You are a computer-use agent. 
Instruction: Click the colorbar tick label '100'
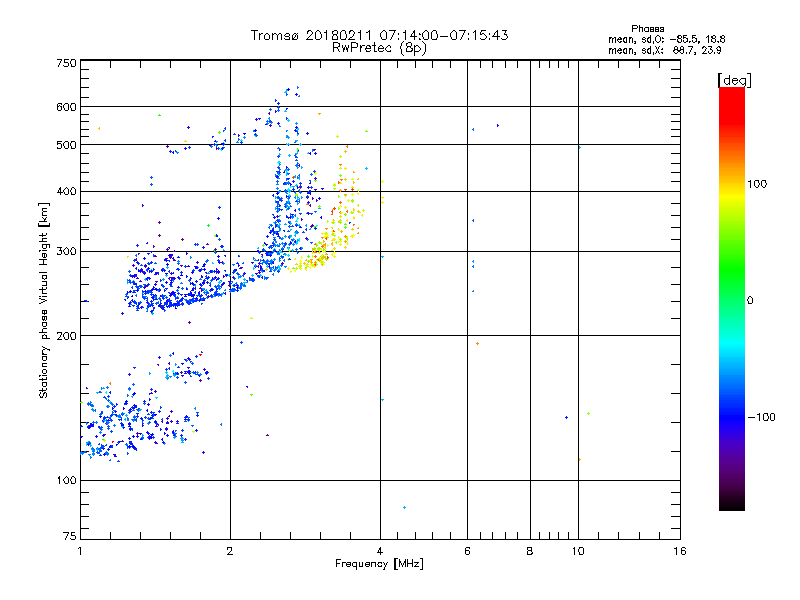[757, 184]
